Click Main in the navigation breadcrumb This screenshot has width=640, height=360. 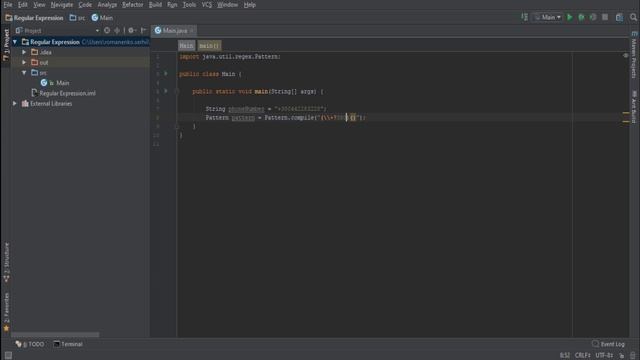tap(102, 18)
